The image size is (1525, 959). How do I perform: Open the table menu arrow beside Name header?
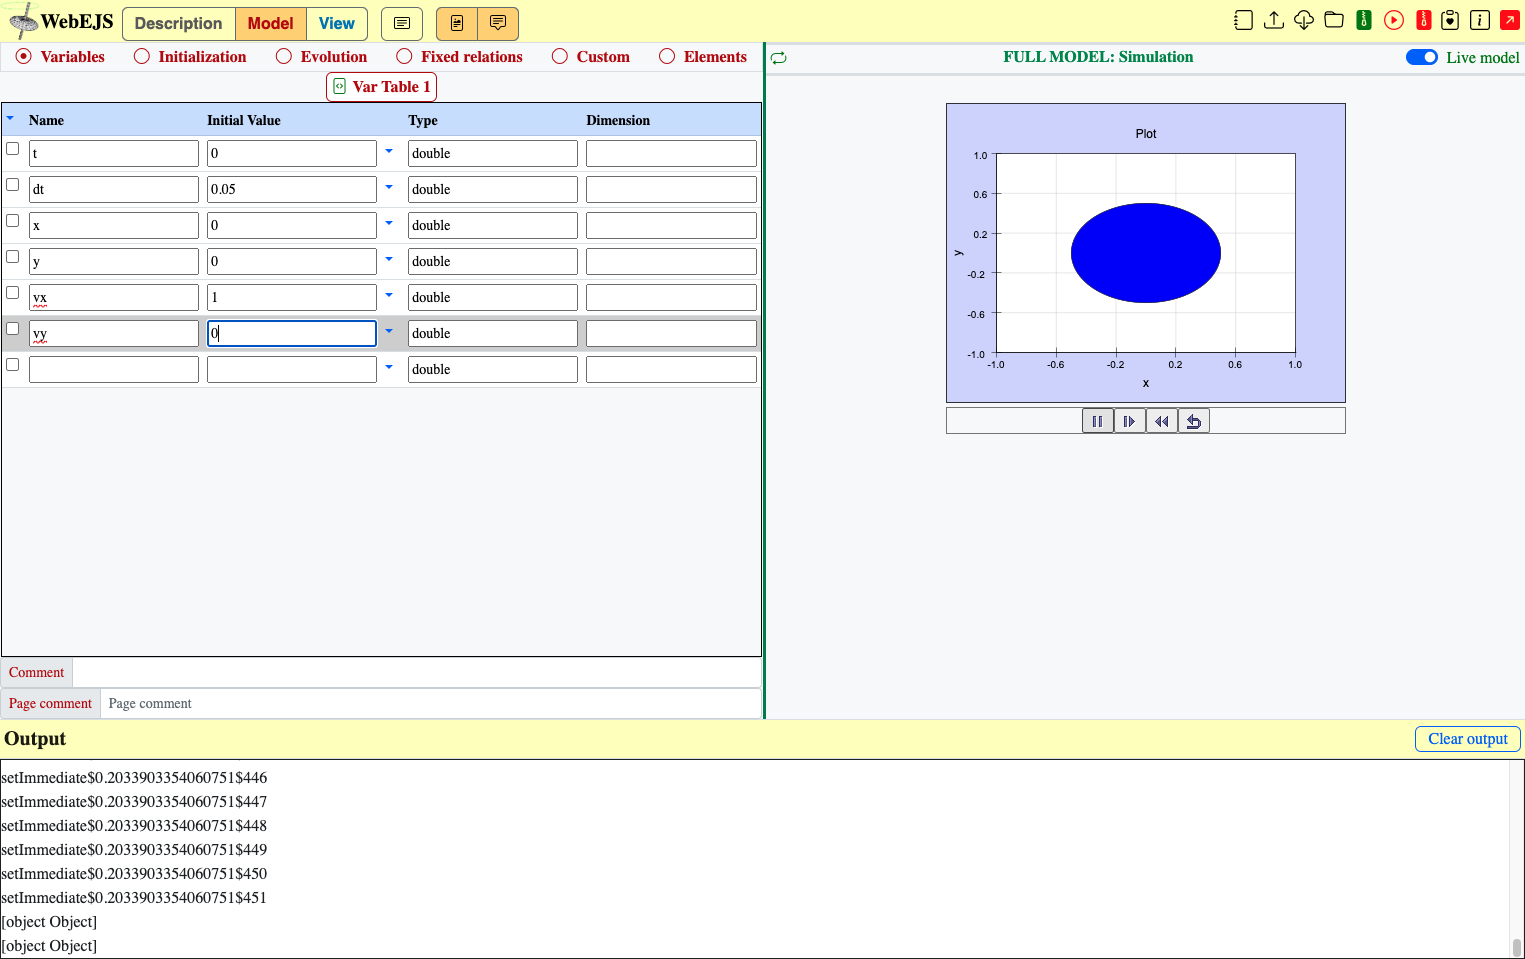click(11, 118)
